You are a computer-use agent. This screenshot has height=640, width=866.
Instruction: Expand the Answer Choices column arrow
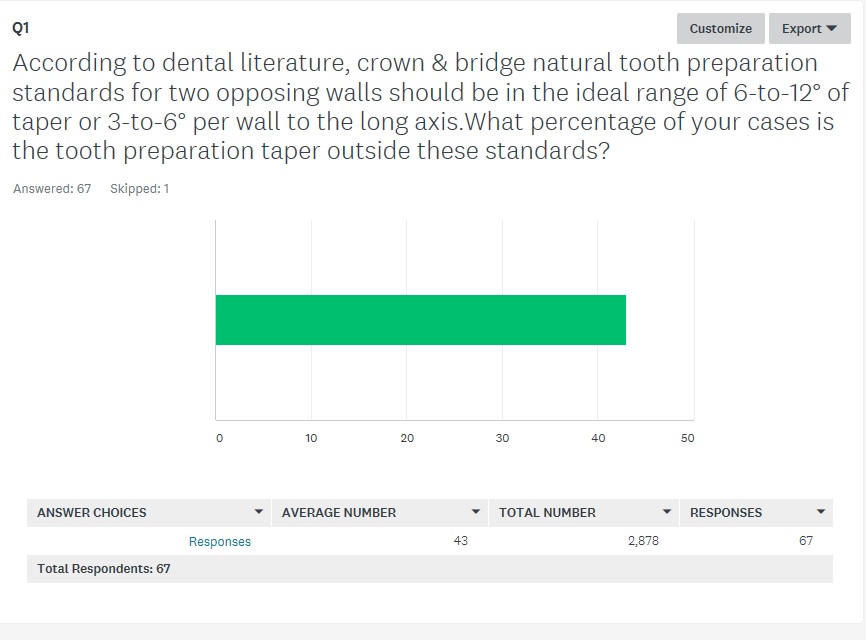[x=259, y=512]
